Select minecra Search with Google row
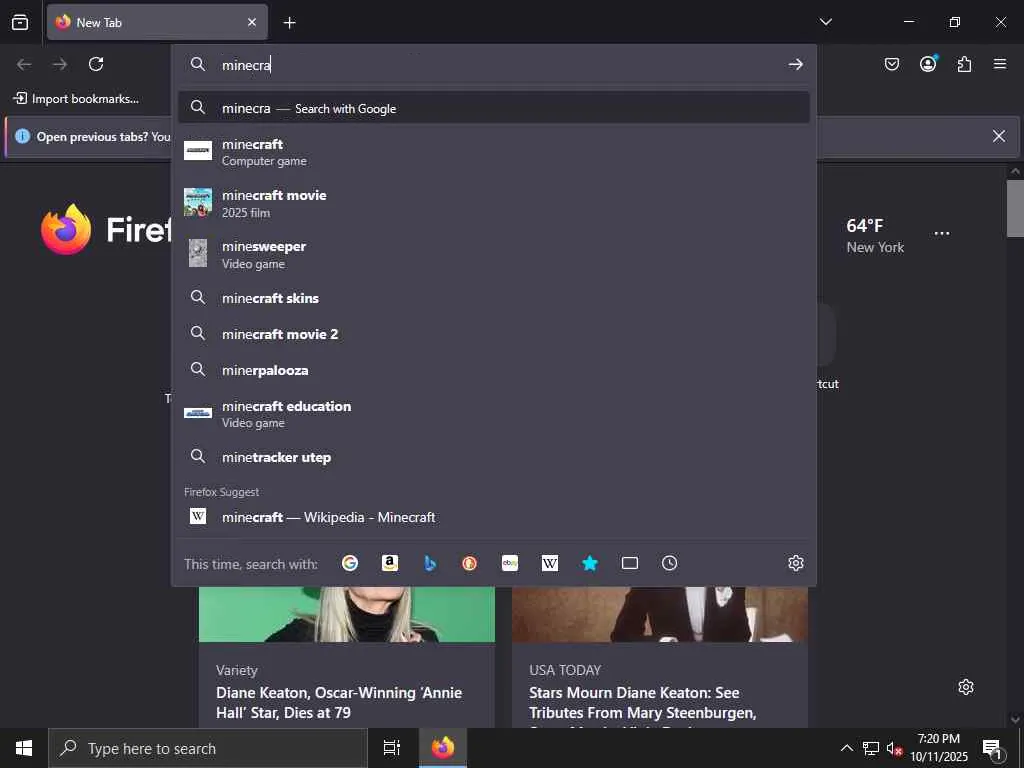The image size is (1024, 768). (x=494, y=108)
